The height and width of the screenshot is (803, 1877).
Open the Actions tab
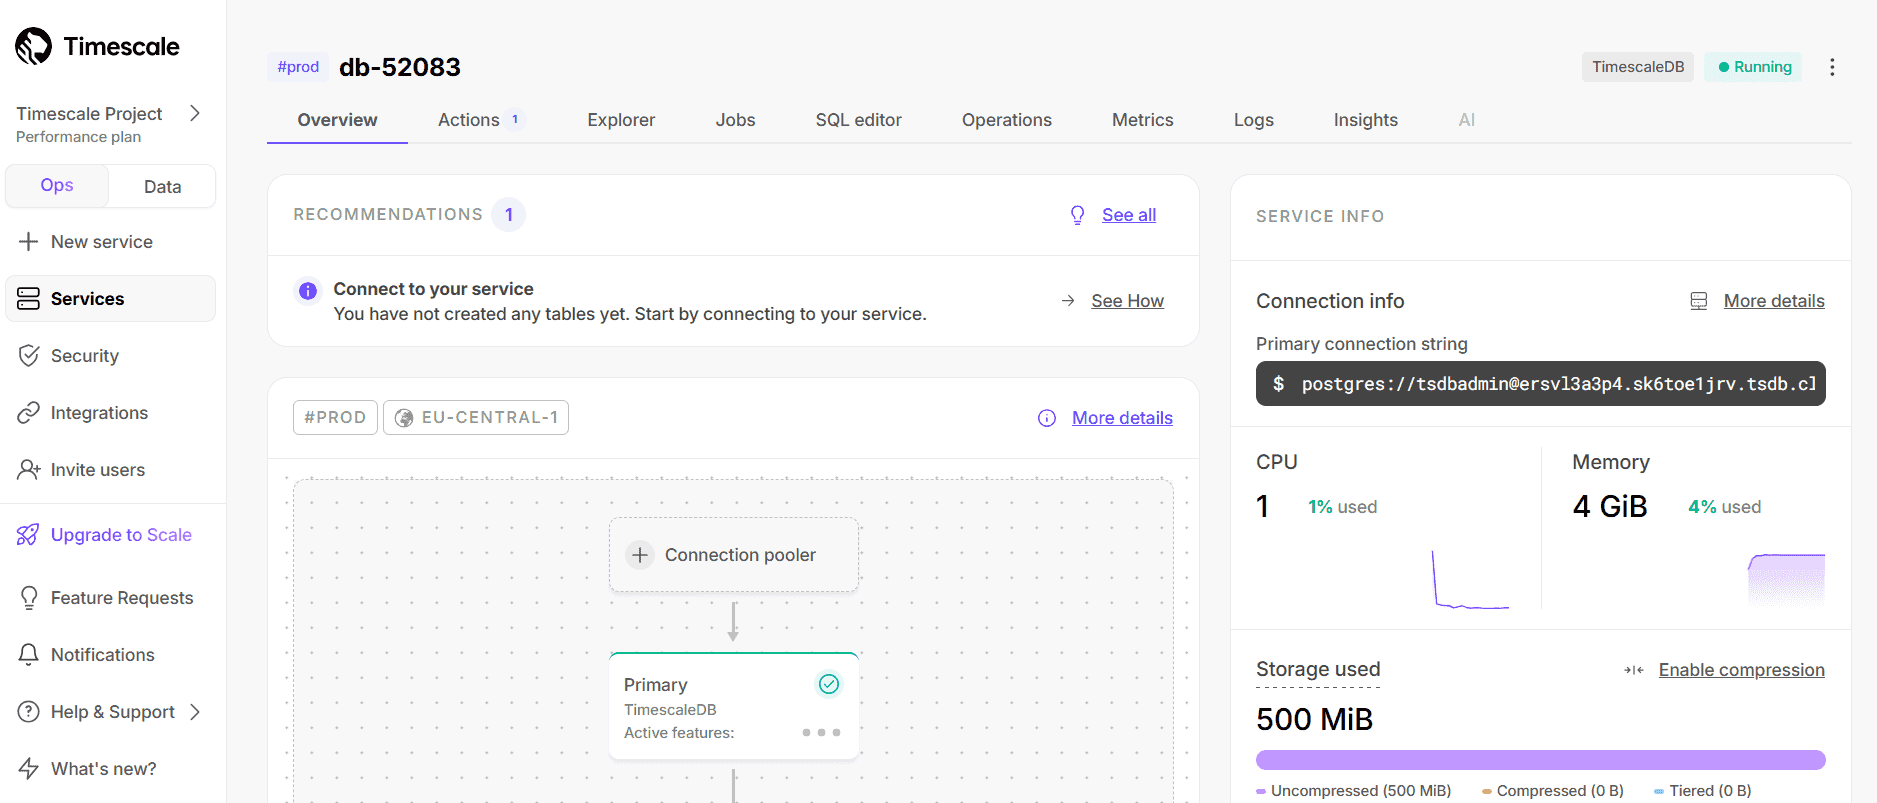click(482, 120)
